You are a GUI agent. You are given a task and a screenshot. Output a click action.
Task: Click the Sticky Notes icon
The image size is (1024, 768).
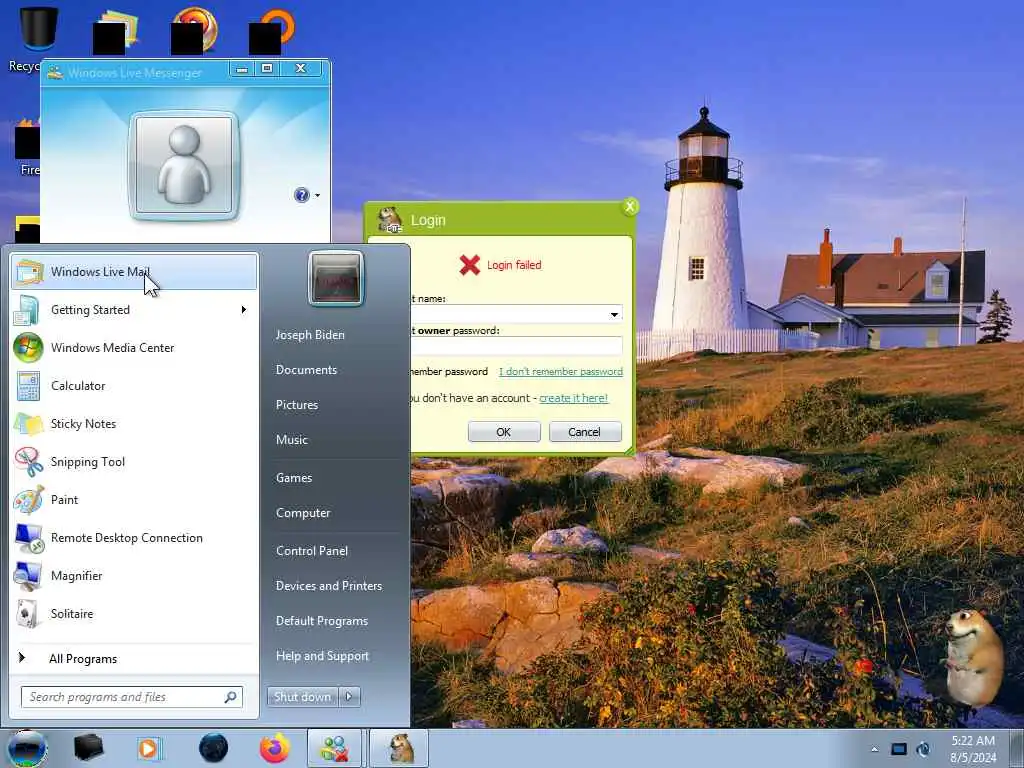[x=28, y=424]
